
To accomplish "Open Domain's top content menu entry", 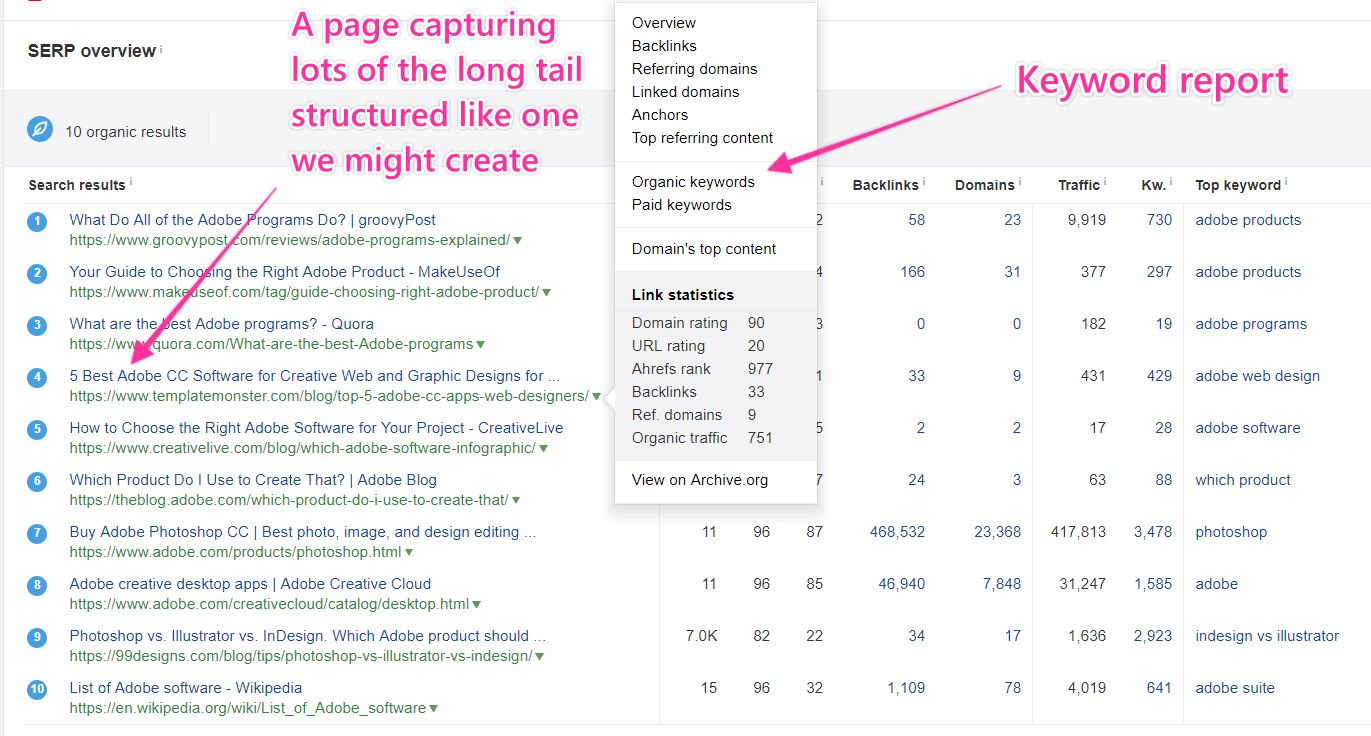I will pyautogui.click(x=704, y=249).
